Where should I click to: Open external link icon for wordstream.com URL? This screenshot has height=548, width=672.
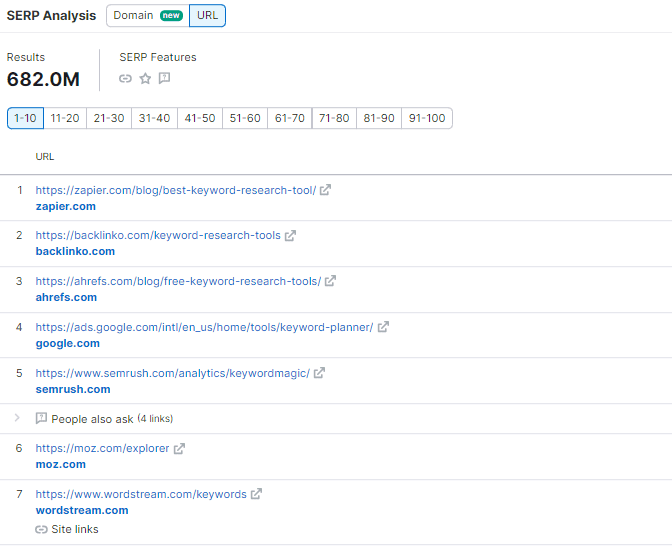(256, 494)
